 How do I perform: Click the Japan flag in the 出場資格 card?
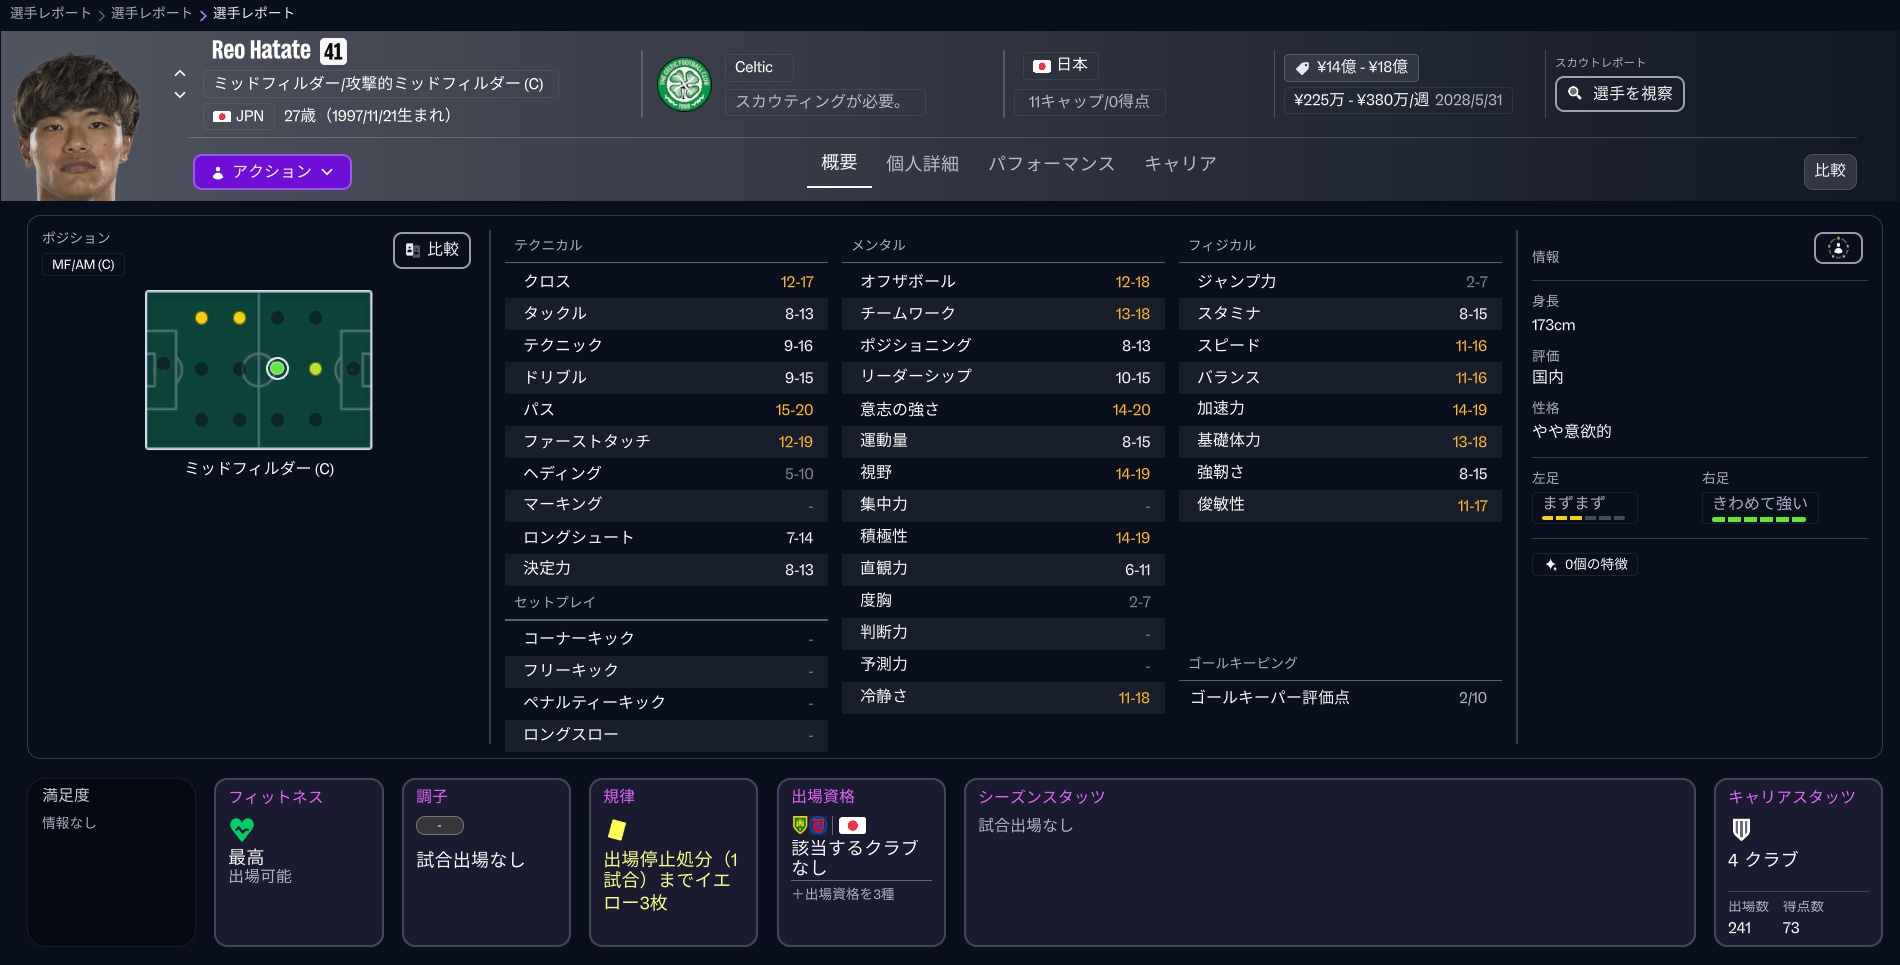[852, 825]
